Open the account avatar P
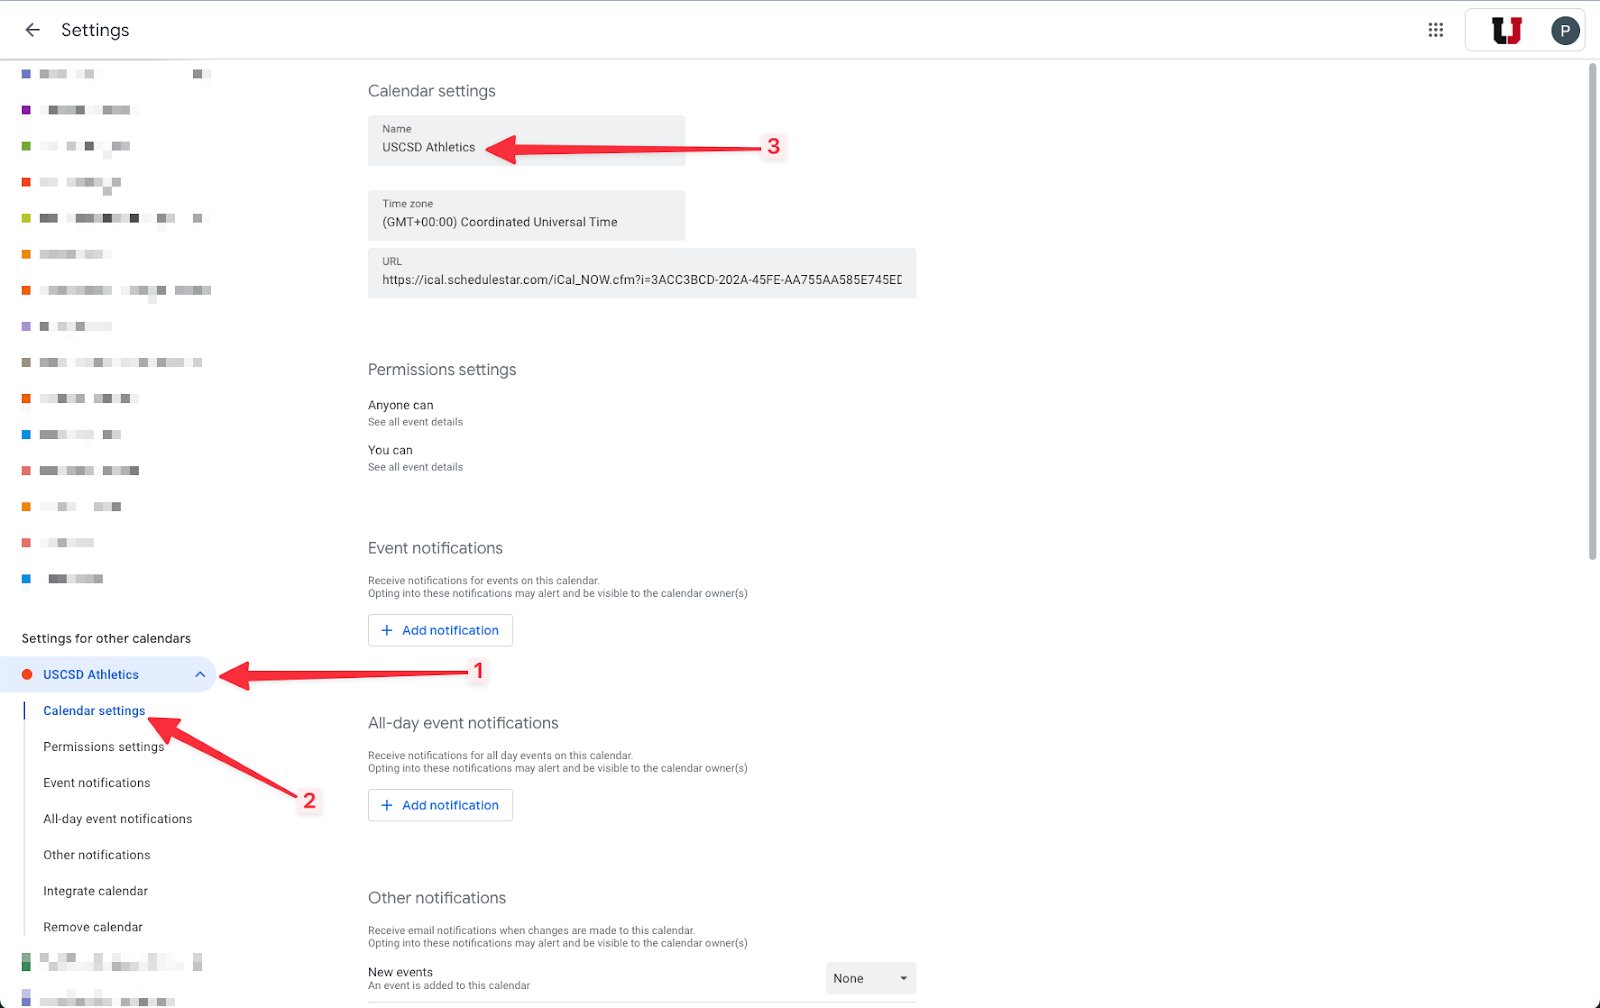 pos(1565,30)
